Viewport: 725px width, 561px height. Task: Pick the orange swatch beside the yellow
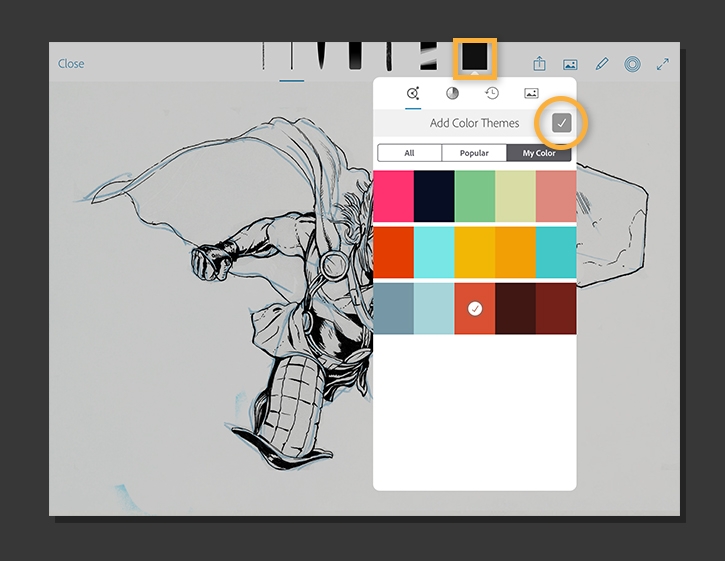pyautogui.click(x=516, y=253)
